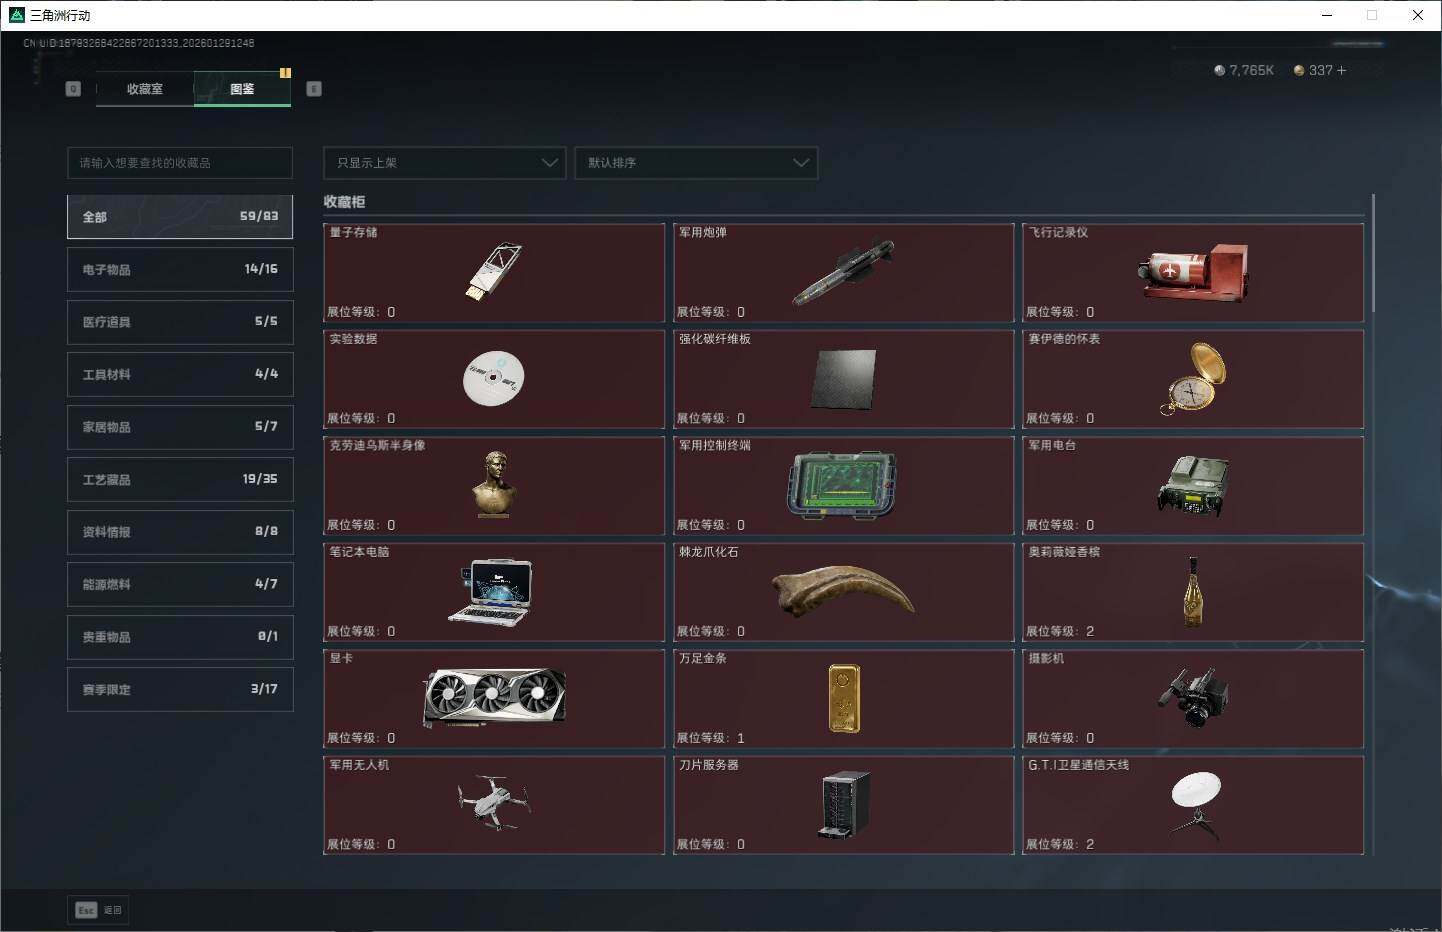This screenshot has width=1442, height=932.
Task: Select the 图鉴 tab
Action: click(242, 89)
